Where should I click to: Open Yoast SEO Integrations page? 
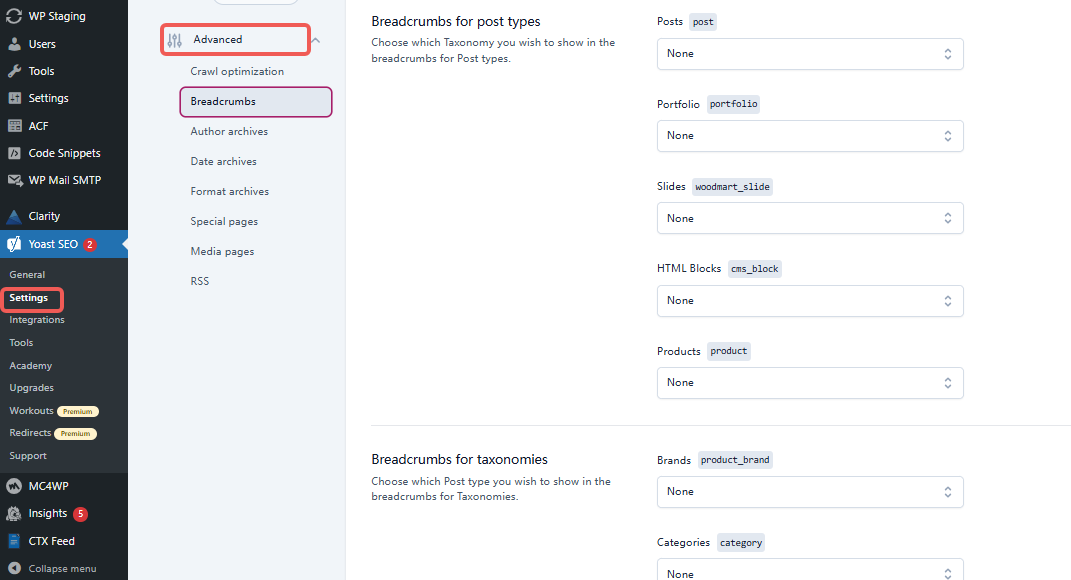[x=37, y=319]
